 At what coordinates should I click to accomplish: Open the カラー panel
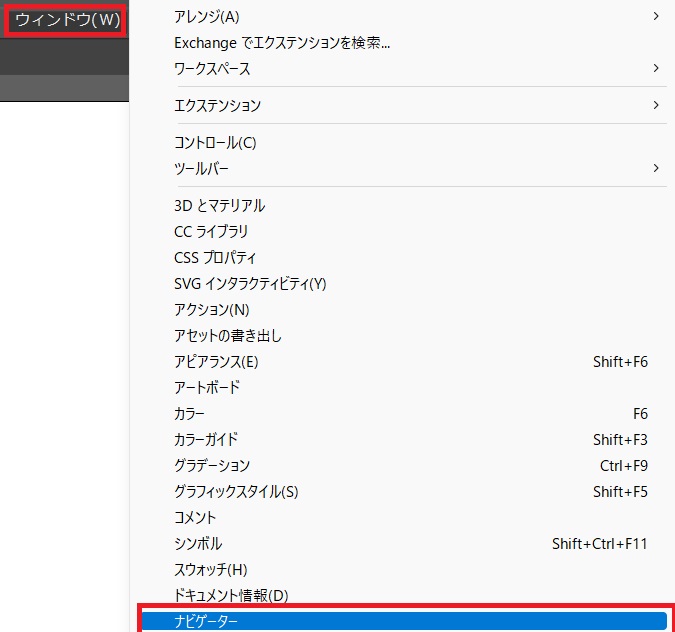(189, 414)
